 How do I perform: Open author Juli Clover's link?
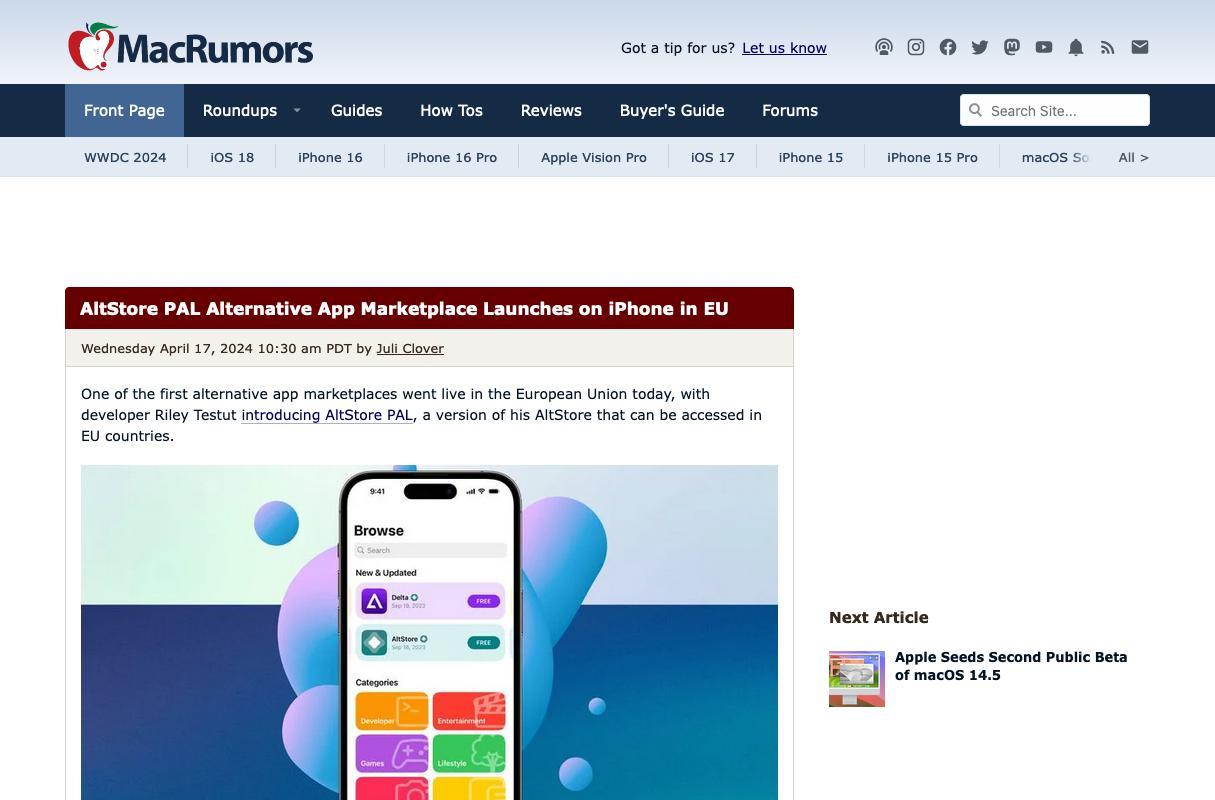pyautogui.click(x=410, y=348)
